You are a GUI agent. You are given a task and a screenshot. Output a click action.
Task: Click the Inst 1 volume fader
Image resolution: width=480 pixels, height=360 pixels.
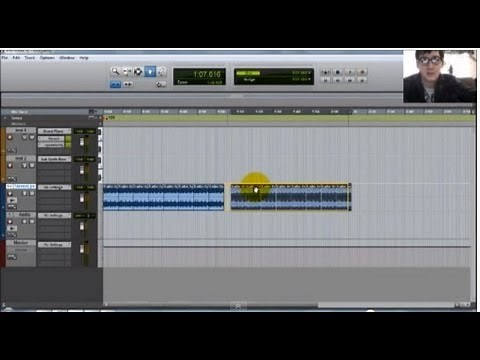coord(82,142)
